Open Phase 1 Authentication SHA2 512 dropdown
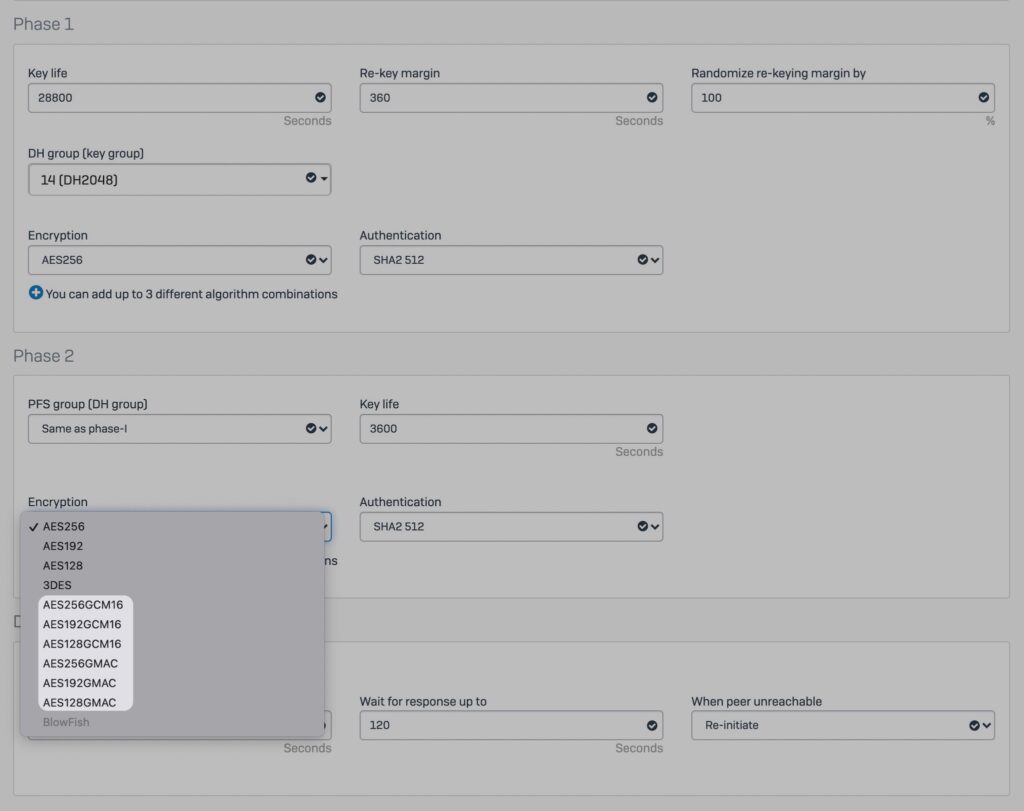The image size is (1024, 811). tap(511, 260)
